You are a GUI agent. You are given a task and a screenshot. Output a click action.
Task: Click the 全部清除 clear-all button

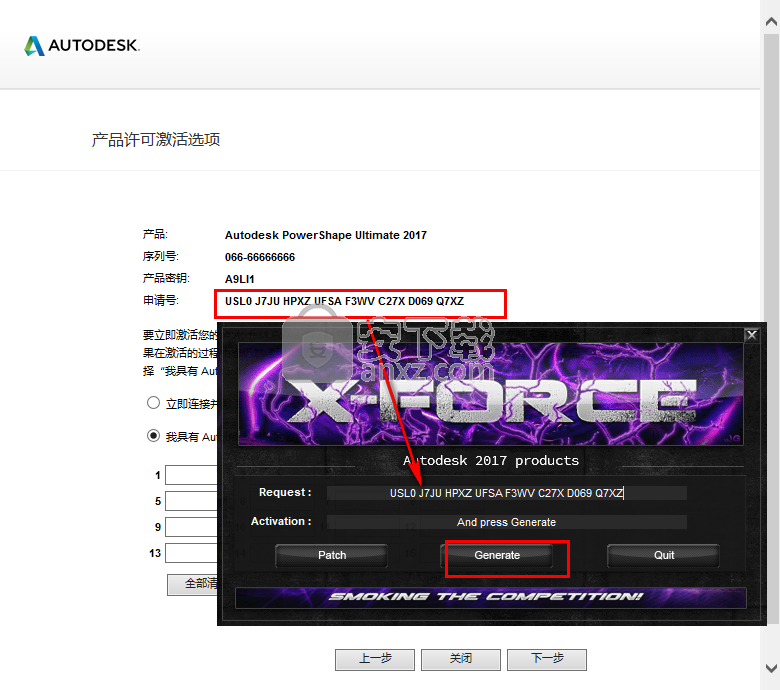[x=193, y=584]
